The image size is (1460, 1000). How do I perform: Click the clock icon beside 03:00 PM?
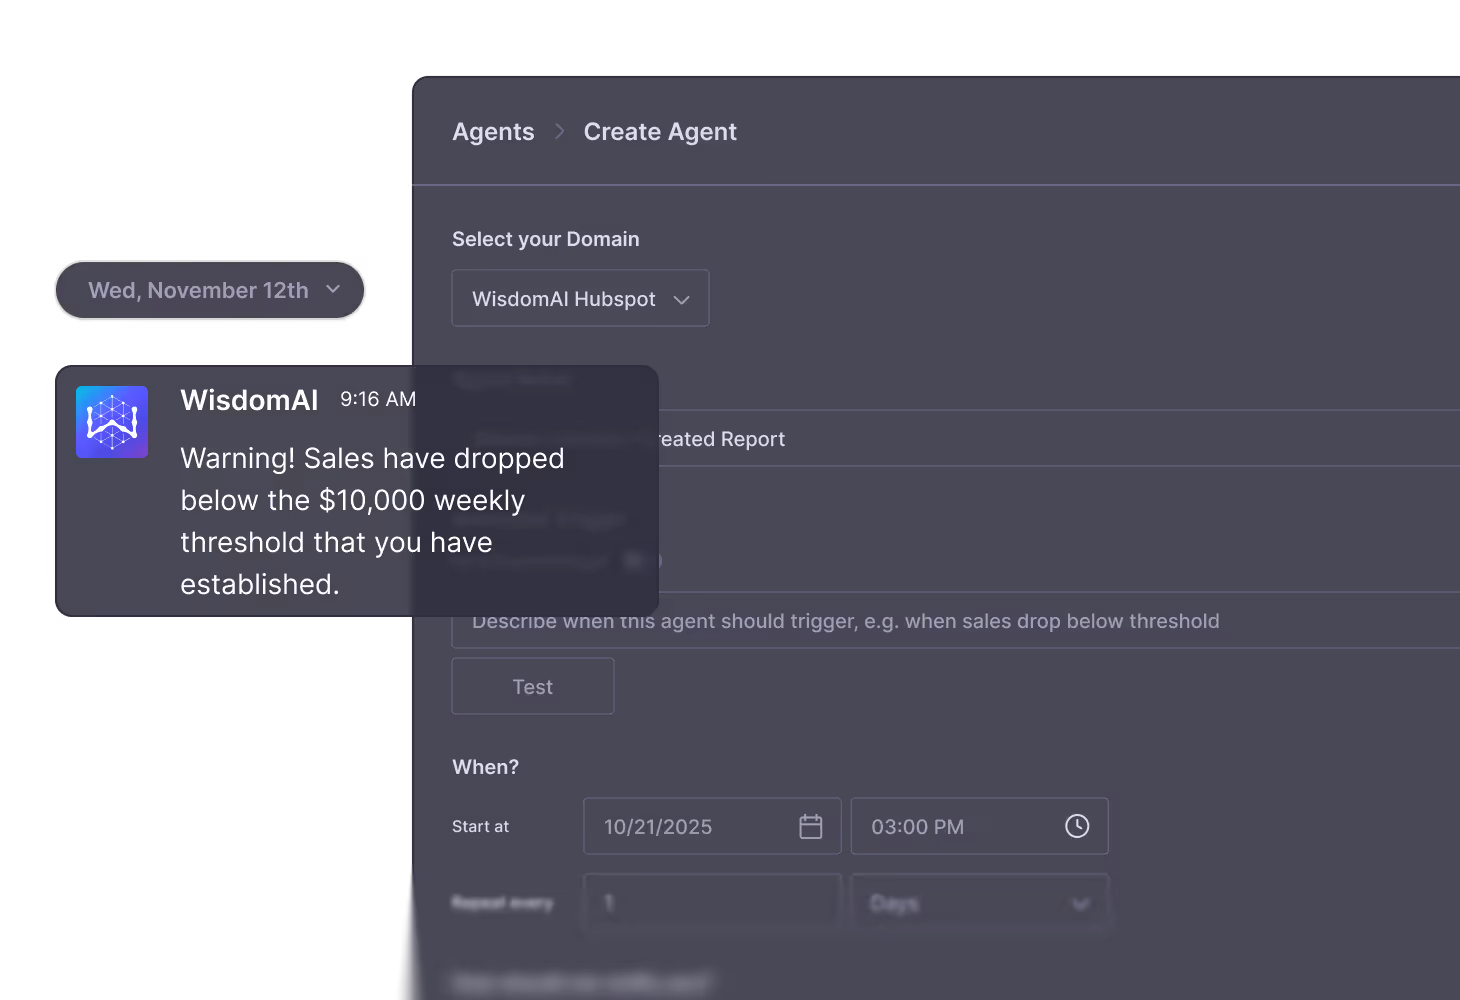(x=1077, y=826)
